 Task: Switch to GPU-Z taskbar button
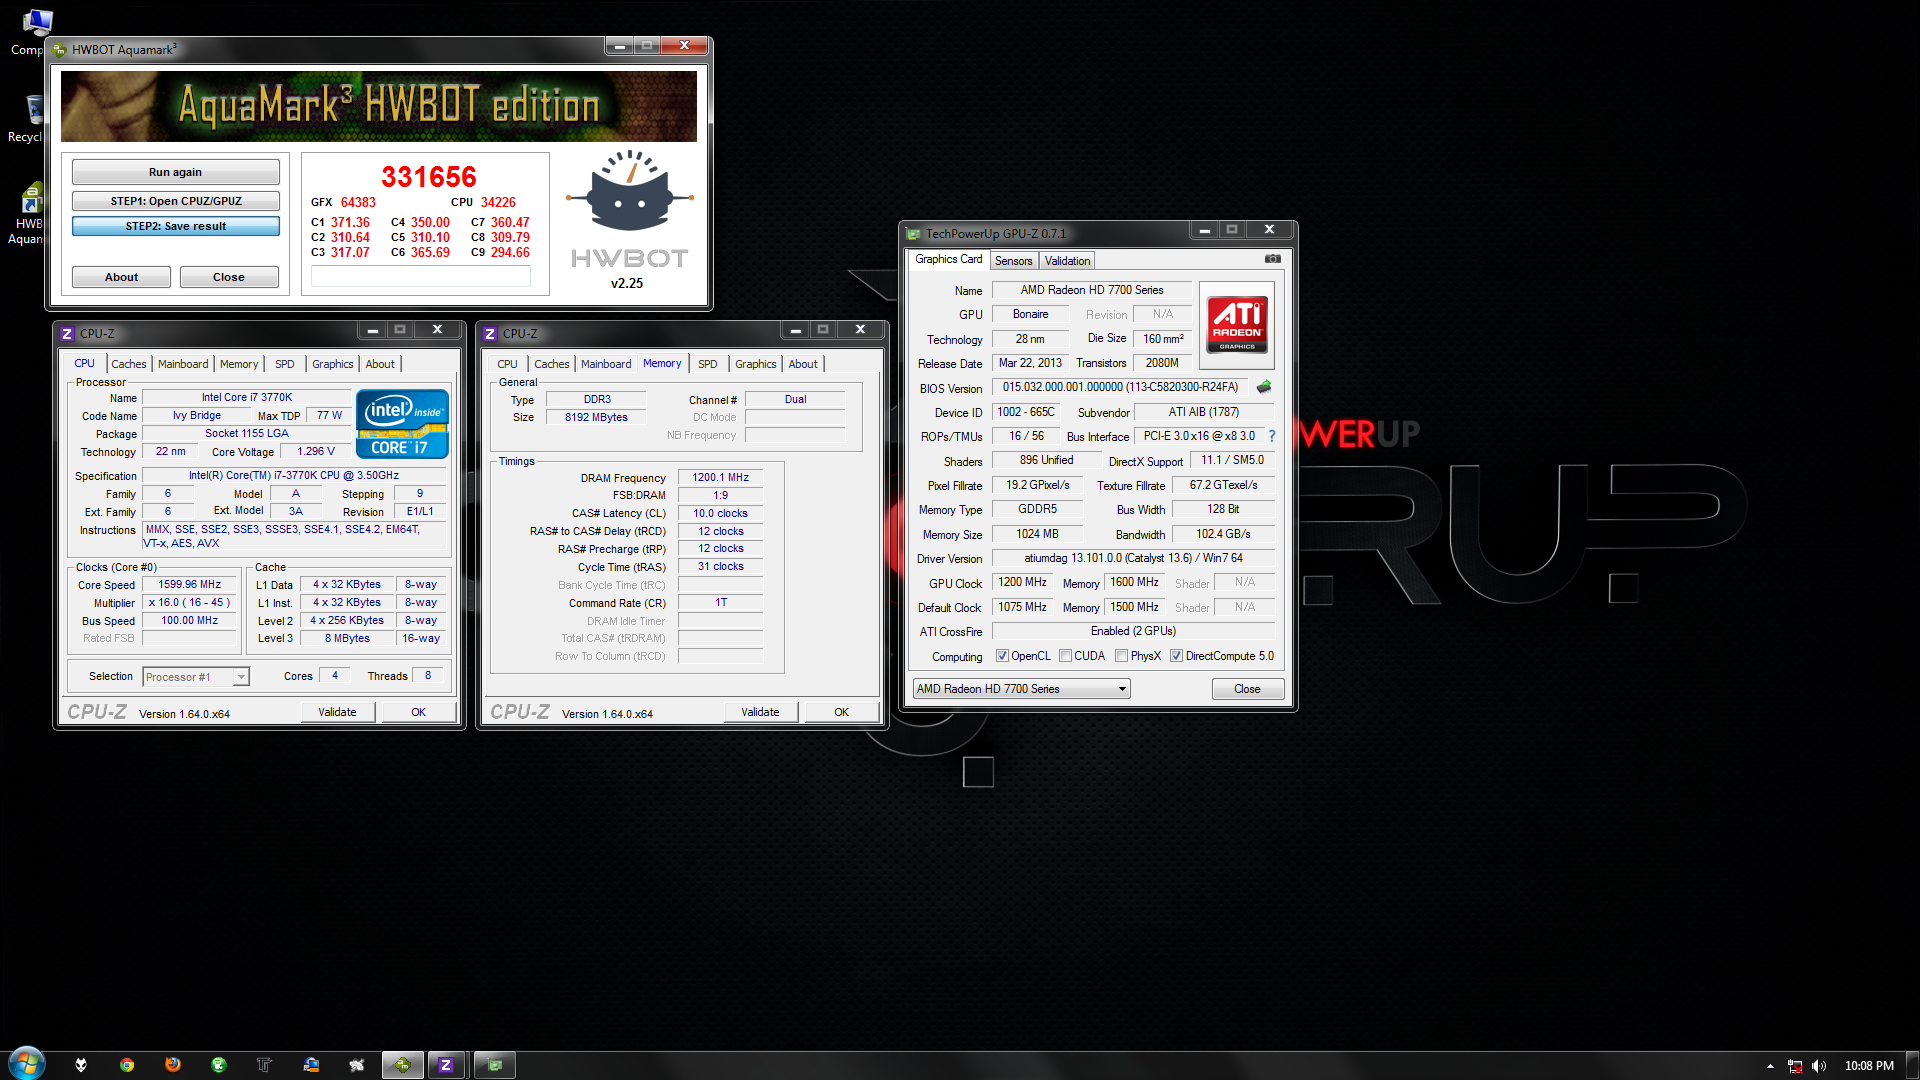click(x=495, y=1065)
